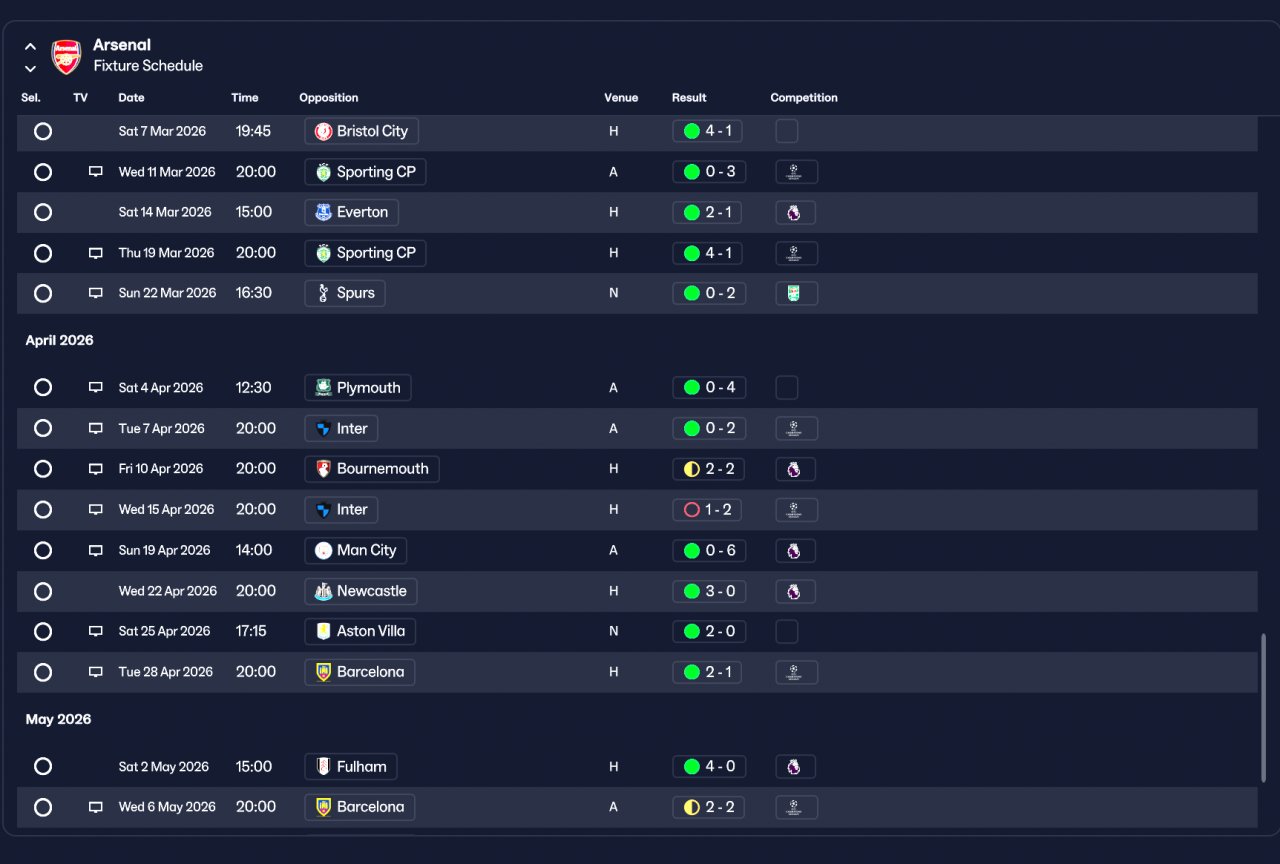Open the Man City opposition button

point(356,550)
